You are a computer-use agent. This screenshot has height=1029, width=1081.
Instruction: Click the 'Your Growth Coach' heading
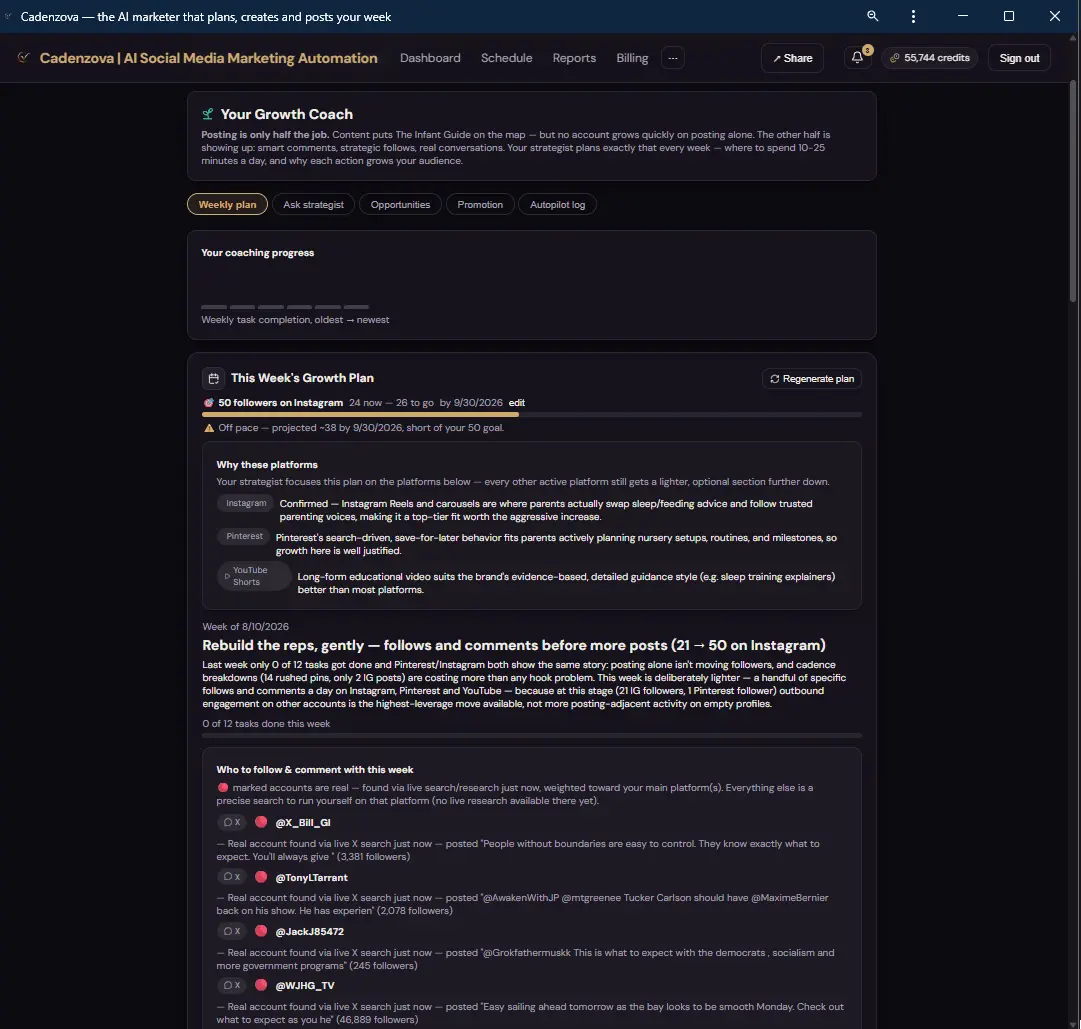point(286,114)
